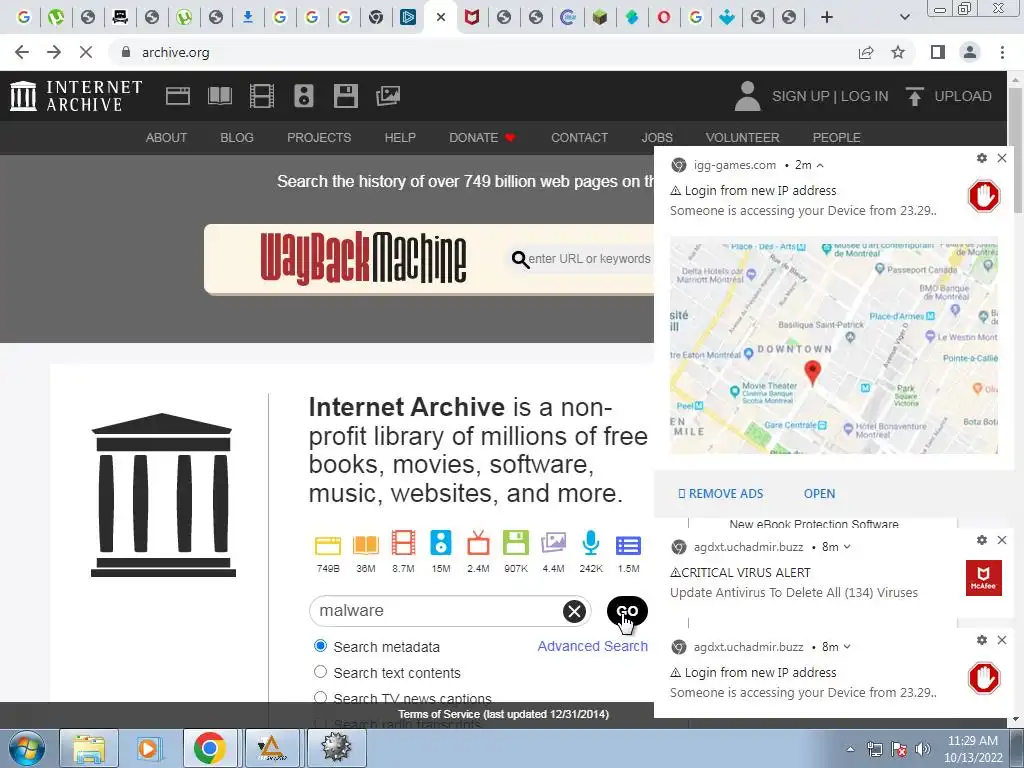Show hidden system tray icons arrow
This screenshot has height=768, width=1024.
[850, 749]
